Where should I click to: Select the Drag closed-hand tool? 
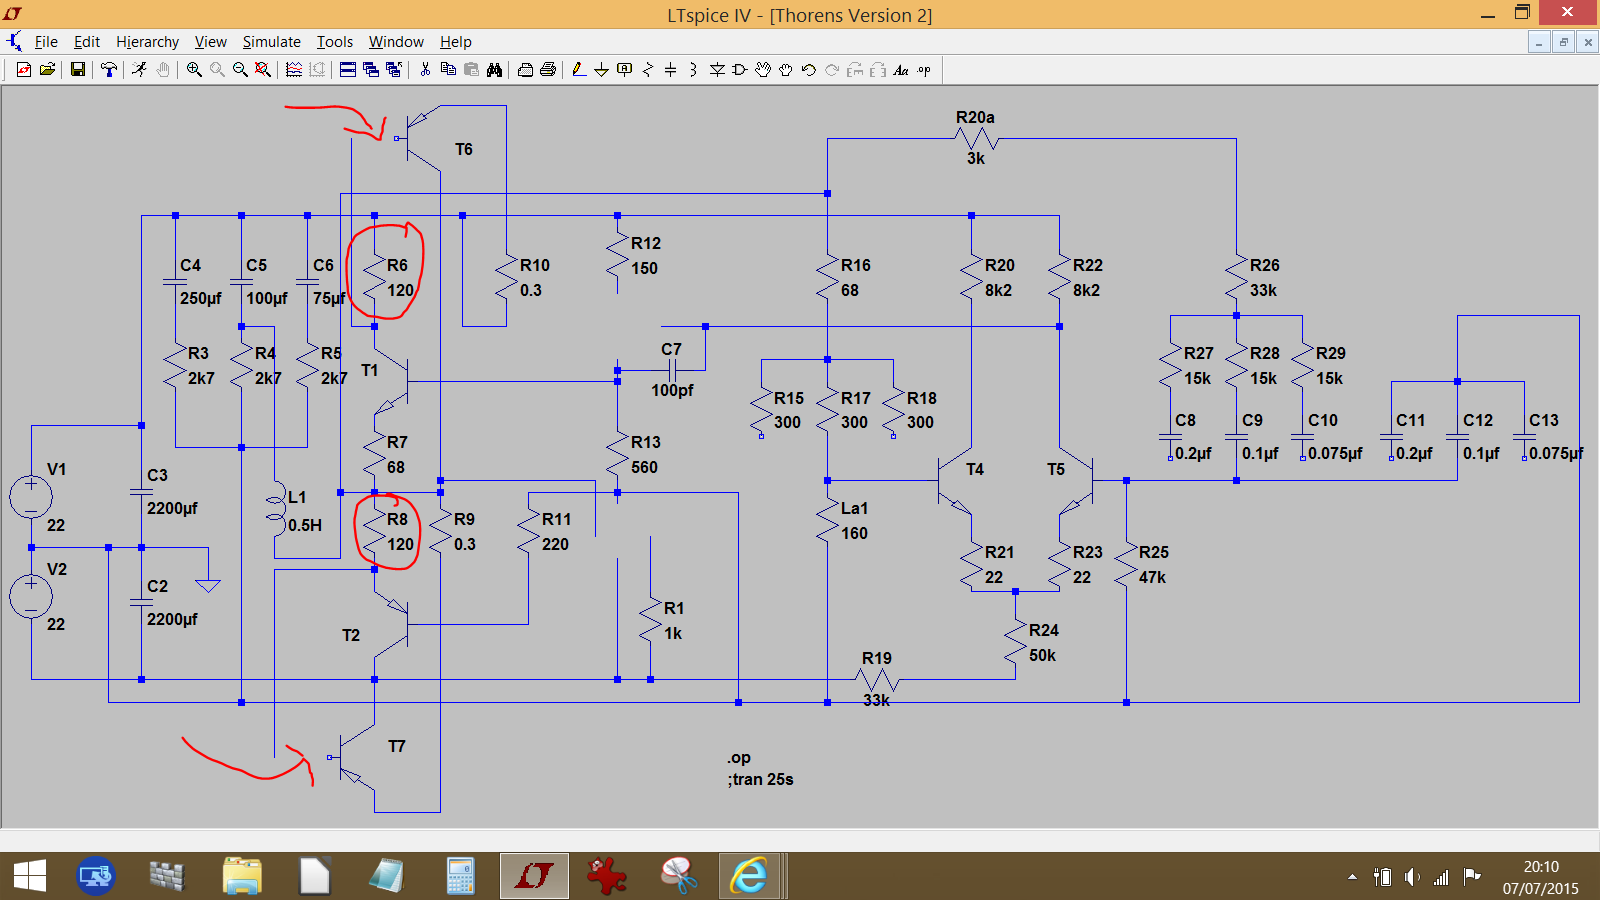pos(786,70)
